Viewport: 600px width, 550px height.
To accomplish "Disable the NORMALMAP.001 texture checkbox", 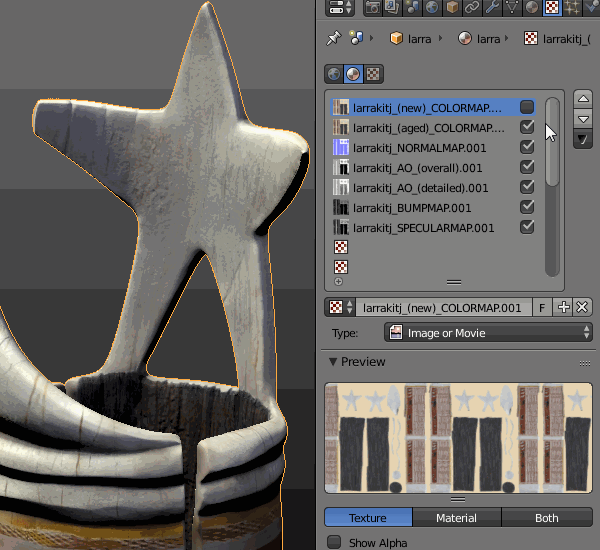I will tap(527, 147).
